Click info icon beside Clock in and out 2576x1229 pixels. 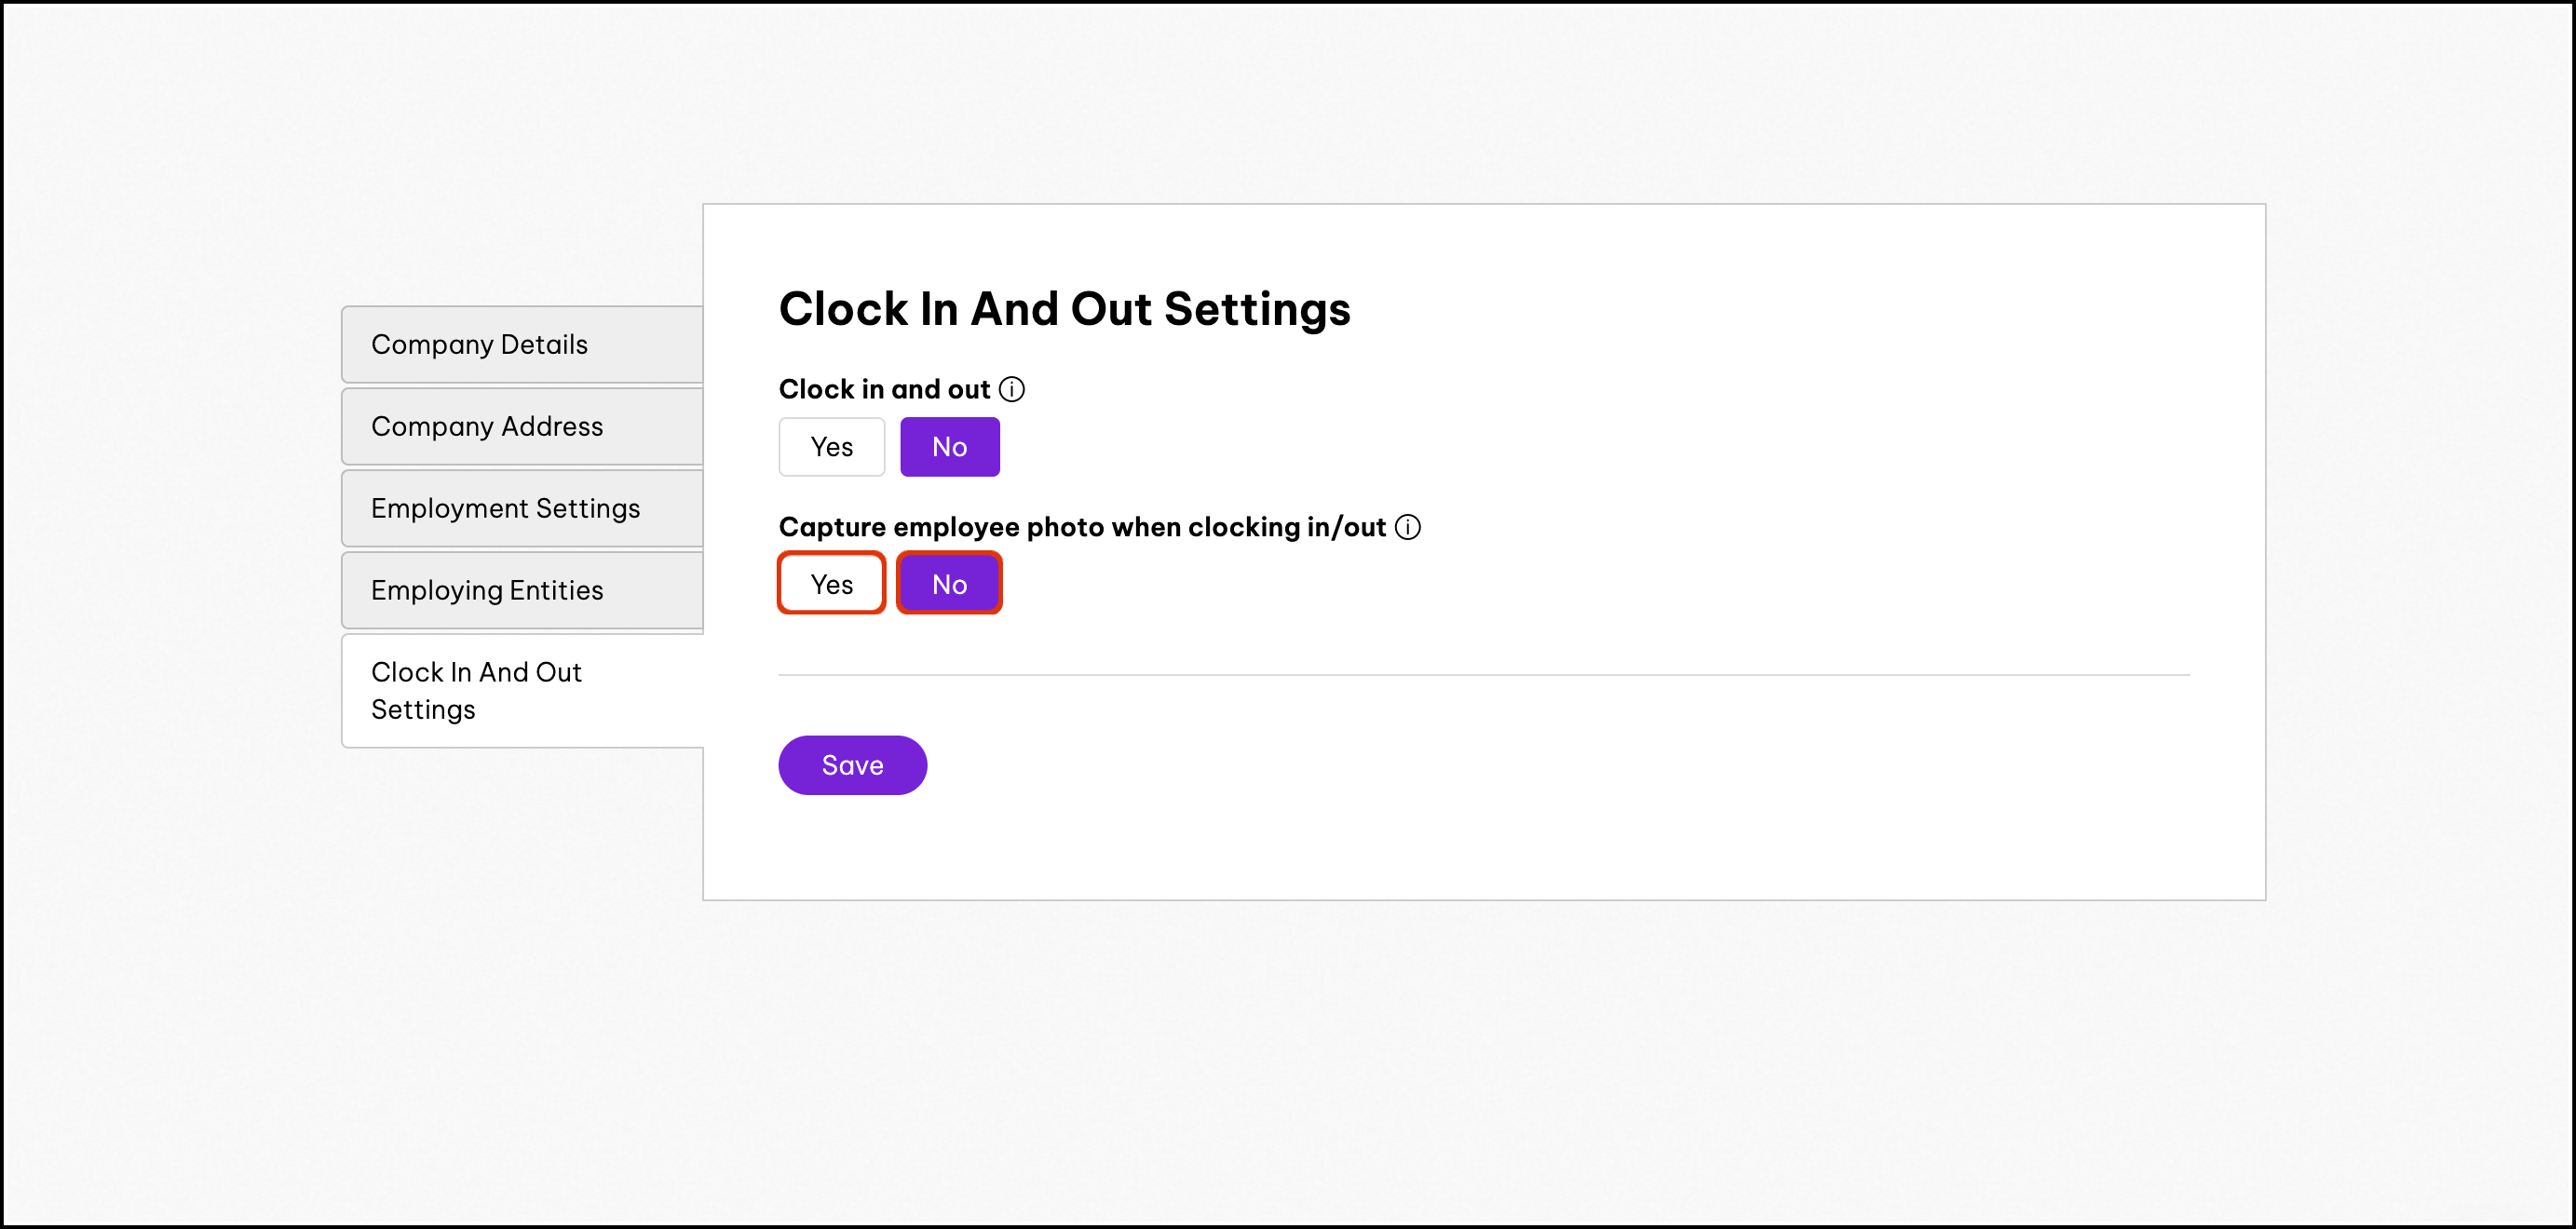[x=1011, y=389]
